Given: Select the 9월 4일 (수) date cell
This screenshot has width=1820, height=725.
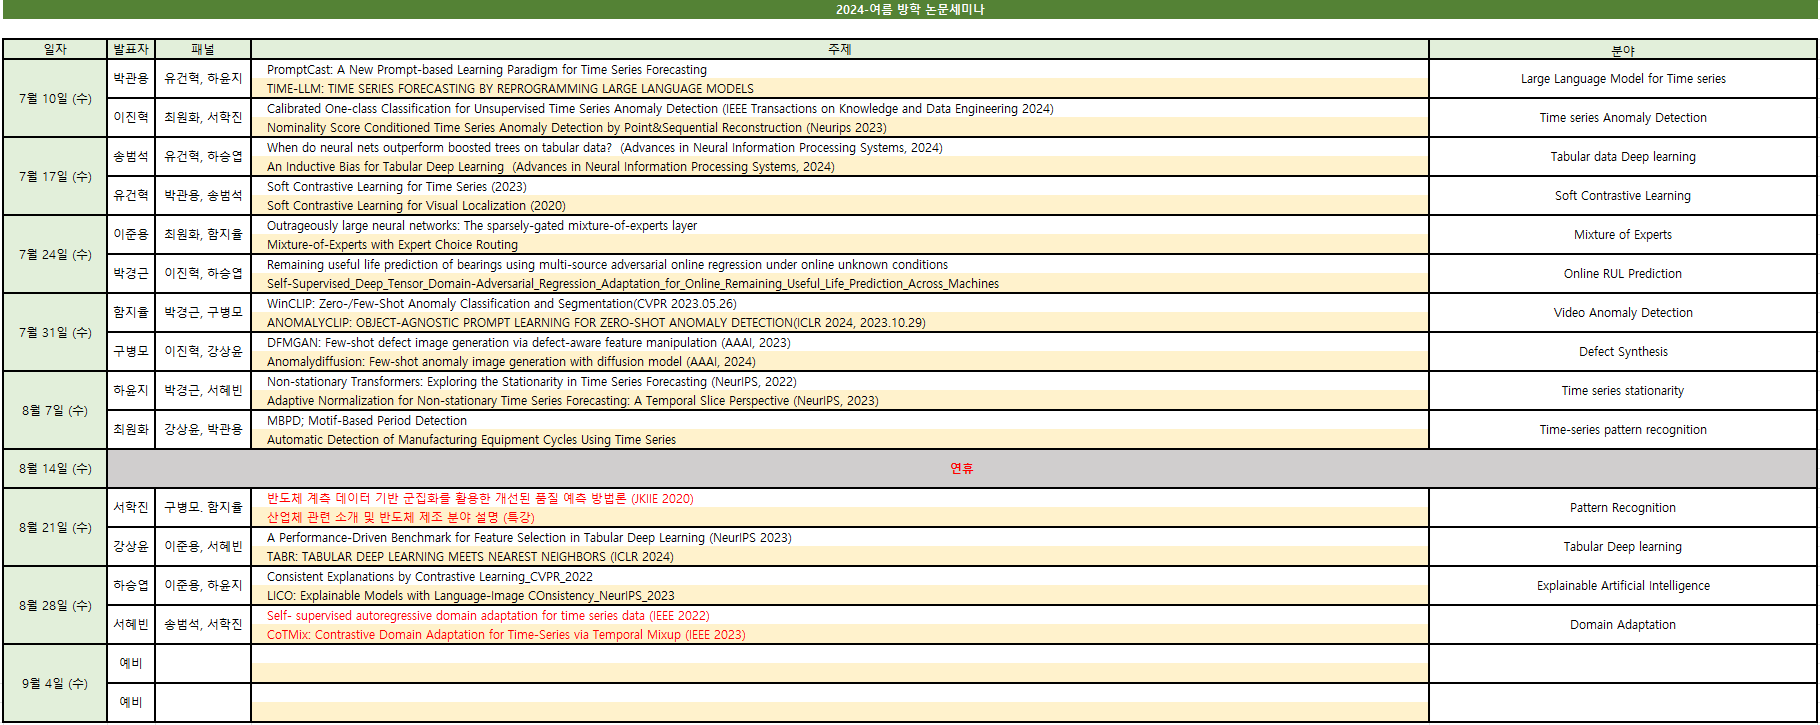Looking at the screenshot, I should point(55,683).
